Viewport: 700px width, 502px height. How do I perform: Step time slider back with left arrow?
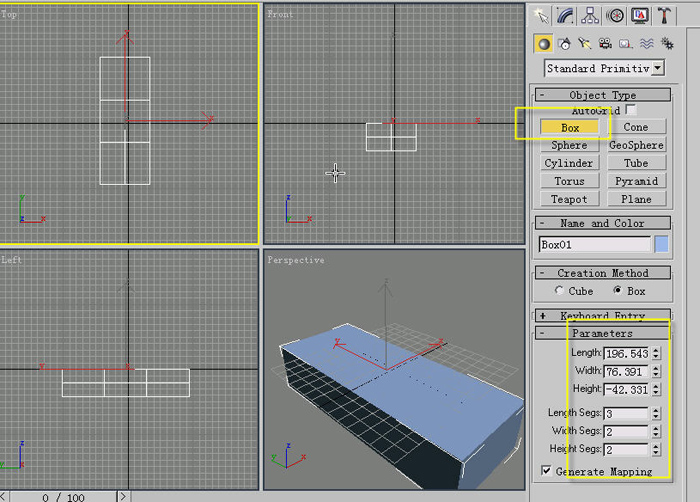tap(4, 497)
